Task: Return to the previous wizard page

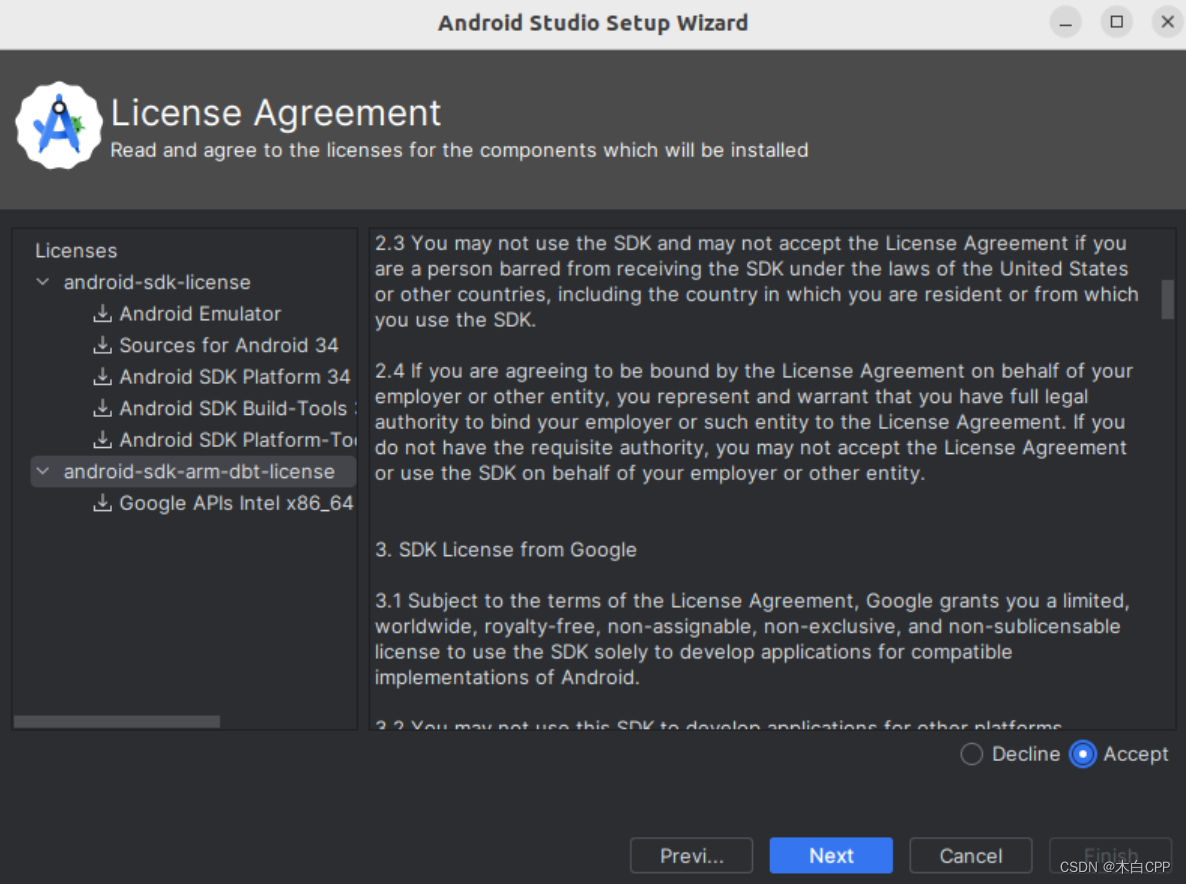Action: pos(691,855)
